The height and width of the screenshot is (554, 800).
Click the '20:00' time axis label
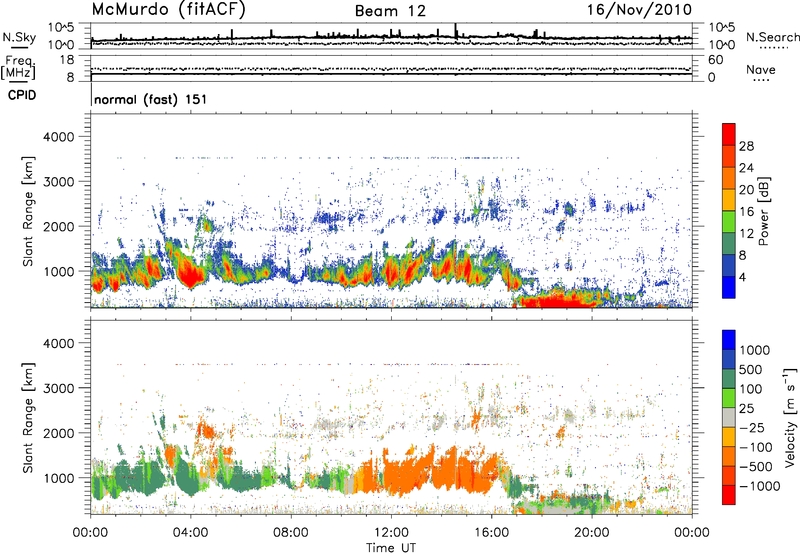click(592, 533)
